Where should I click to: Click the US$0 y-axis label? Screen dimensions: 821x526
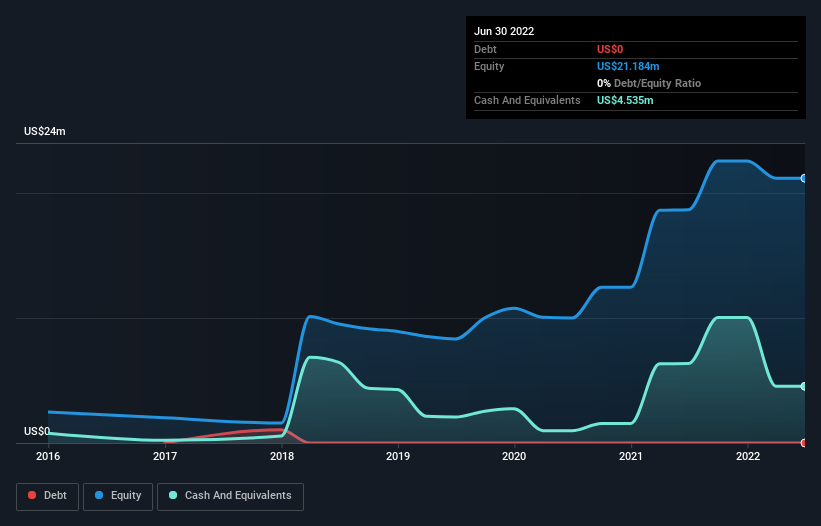tap(37, 431)
